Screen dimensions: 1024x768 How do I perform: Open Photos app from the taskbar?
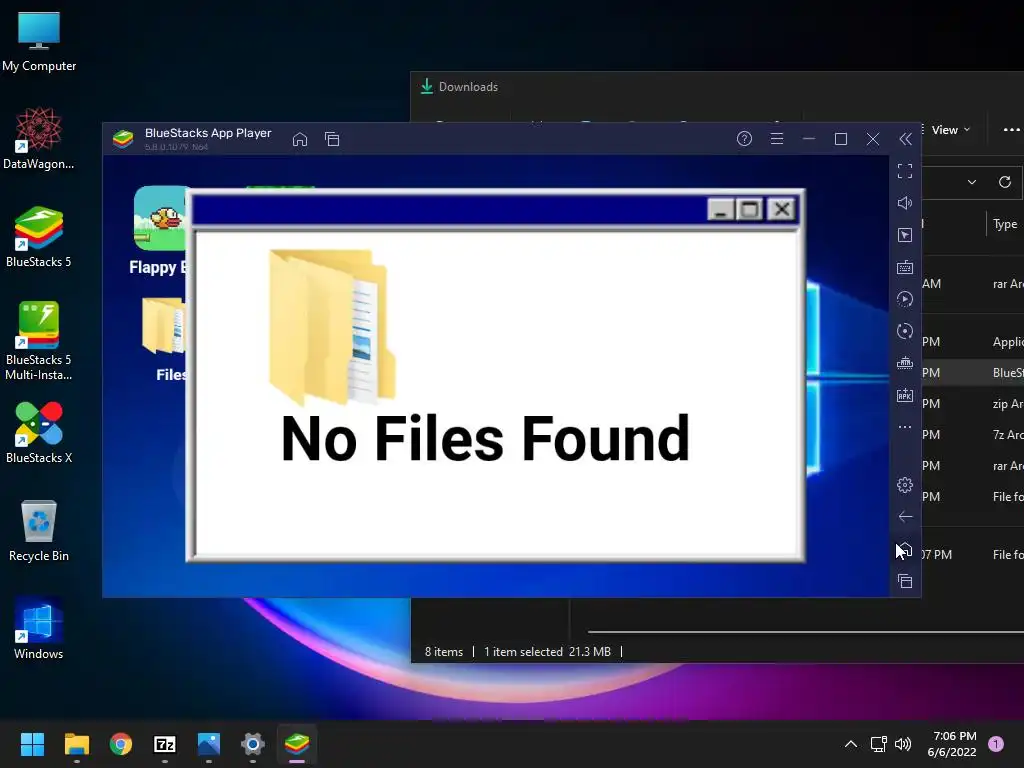(209, 744)
